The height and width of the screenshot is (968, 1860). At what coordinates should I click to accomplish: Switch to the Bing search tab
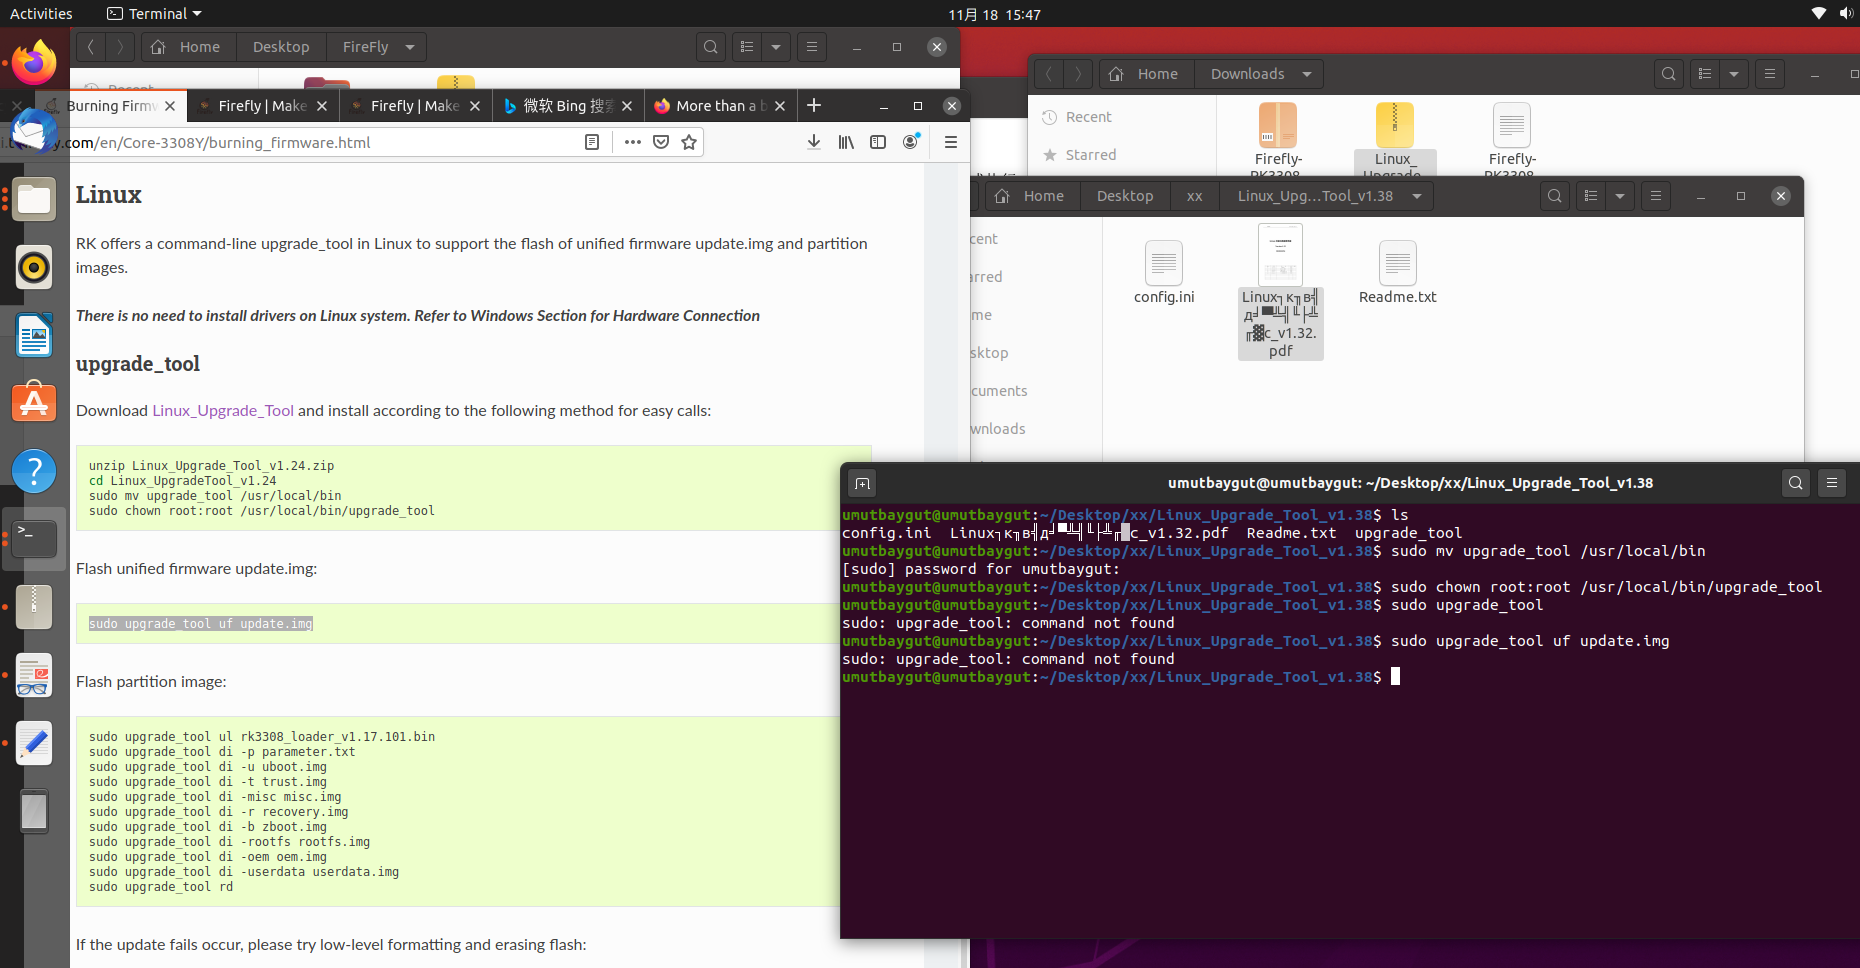[x=567, y=106]
